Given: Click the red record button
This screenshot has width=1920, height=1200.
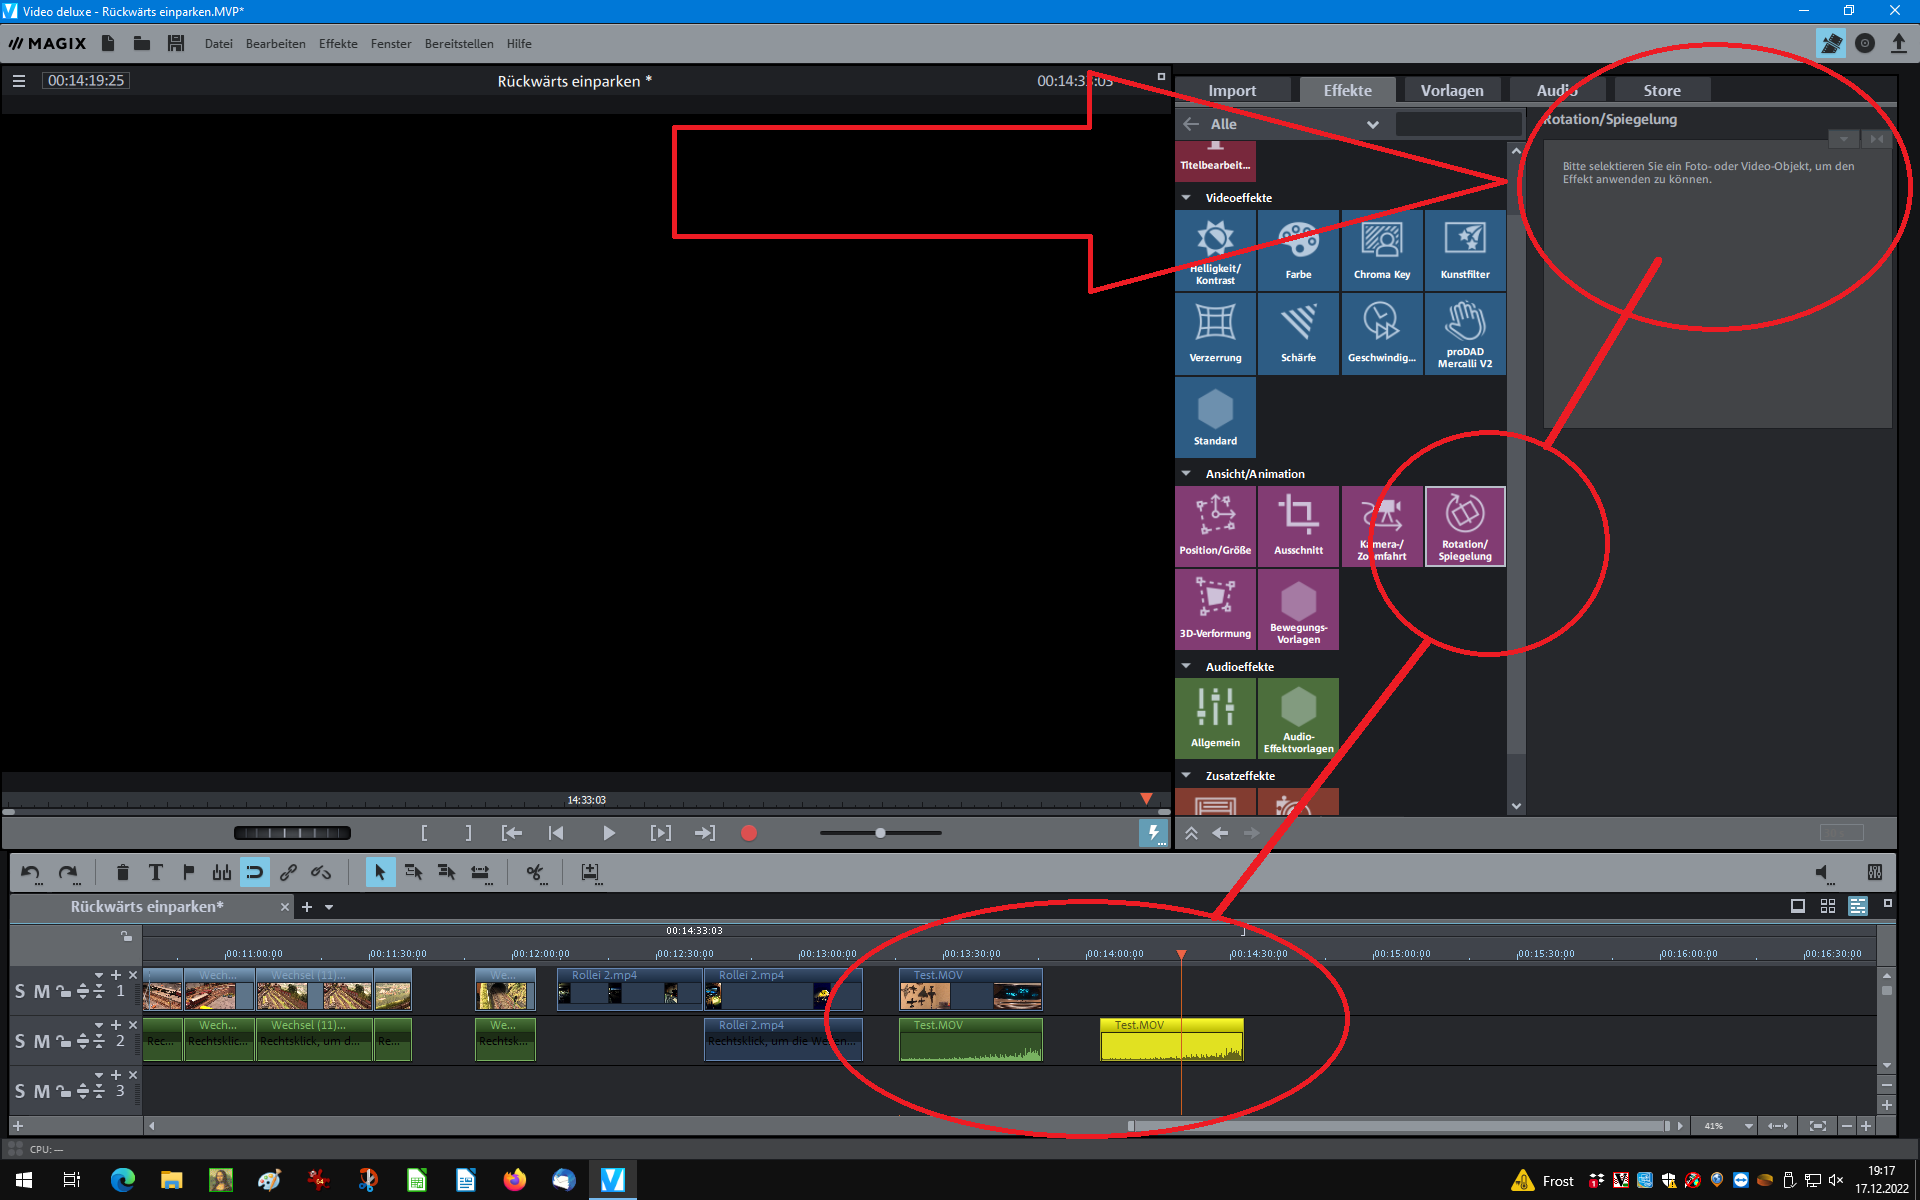Looking at the screenshot, I should (x=748, y=833).
